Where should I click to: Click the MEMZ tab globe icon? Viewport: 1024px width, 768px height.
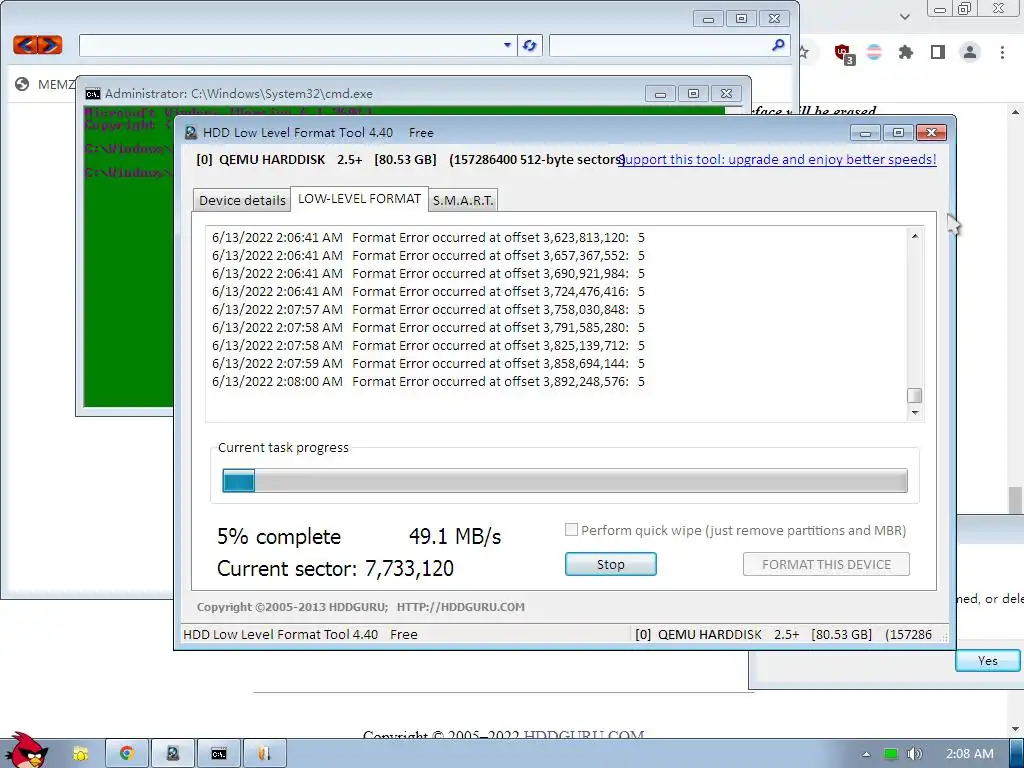pos(22,84)
